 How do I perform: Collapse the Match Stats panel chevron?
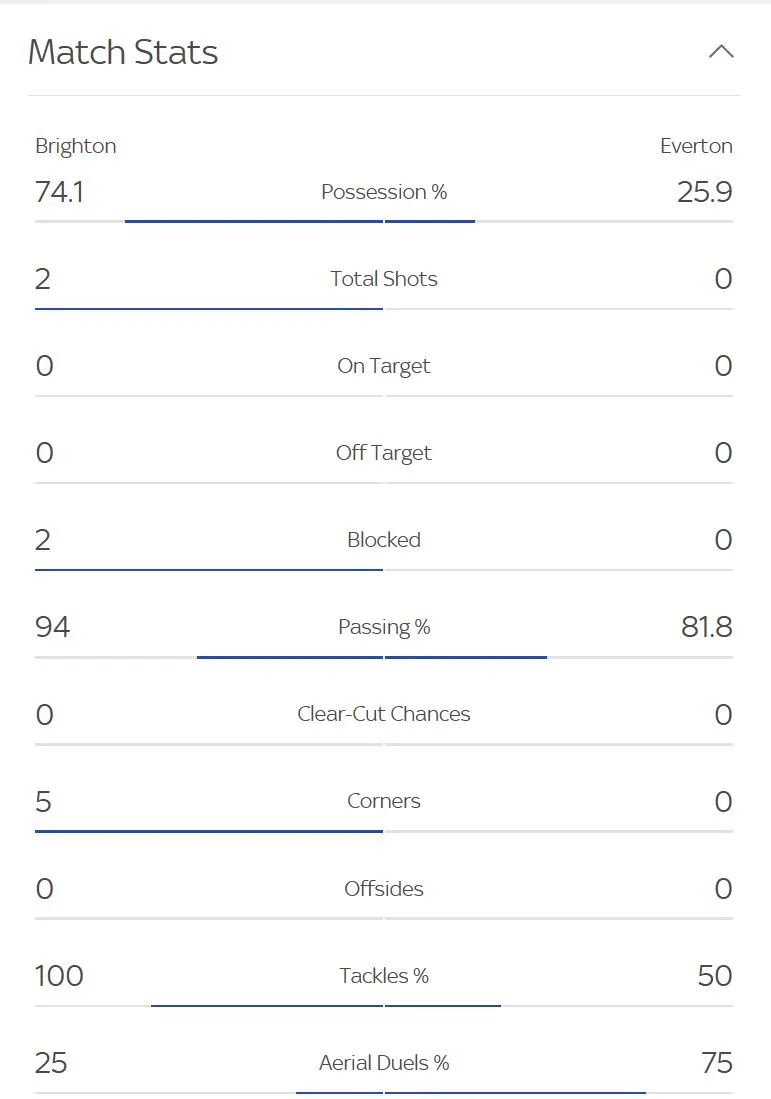[x=721, y=52]
